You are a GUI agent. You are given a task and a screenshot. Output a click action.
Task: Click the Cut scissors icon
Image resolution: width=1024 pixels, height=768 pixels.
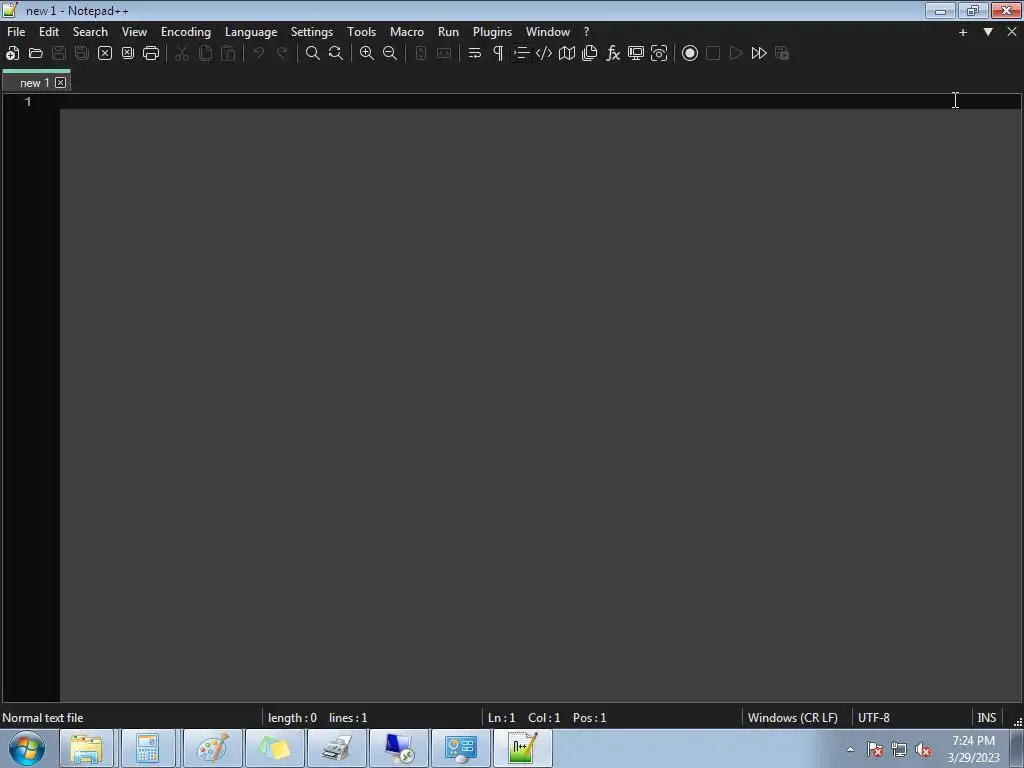(182, 54)
